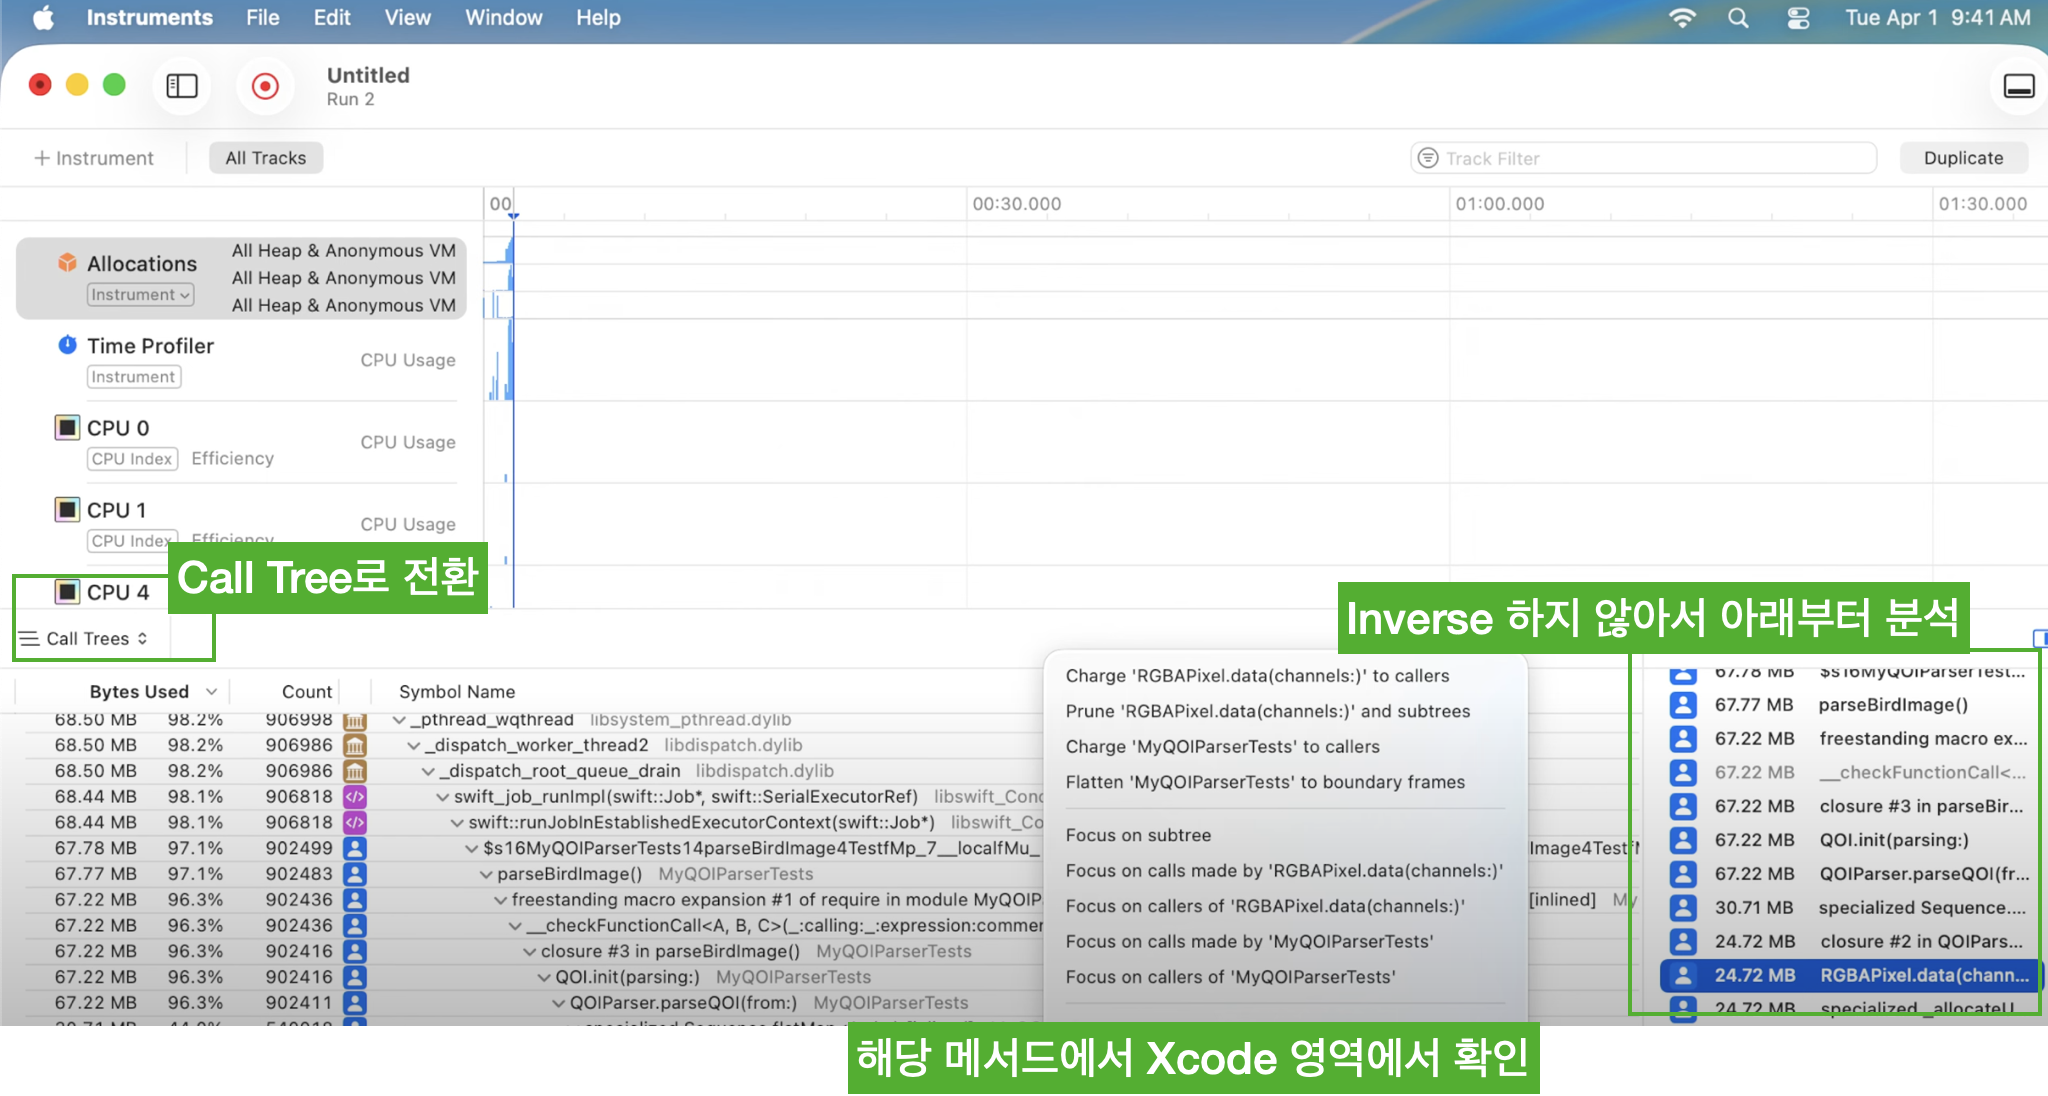The width and height of the screenshot is (2048, 1096).
Task: Open the Allocations Instrument dropdown
Action: coord(140,295)
